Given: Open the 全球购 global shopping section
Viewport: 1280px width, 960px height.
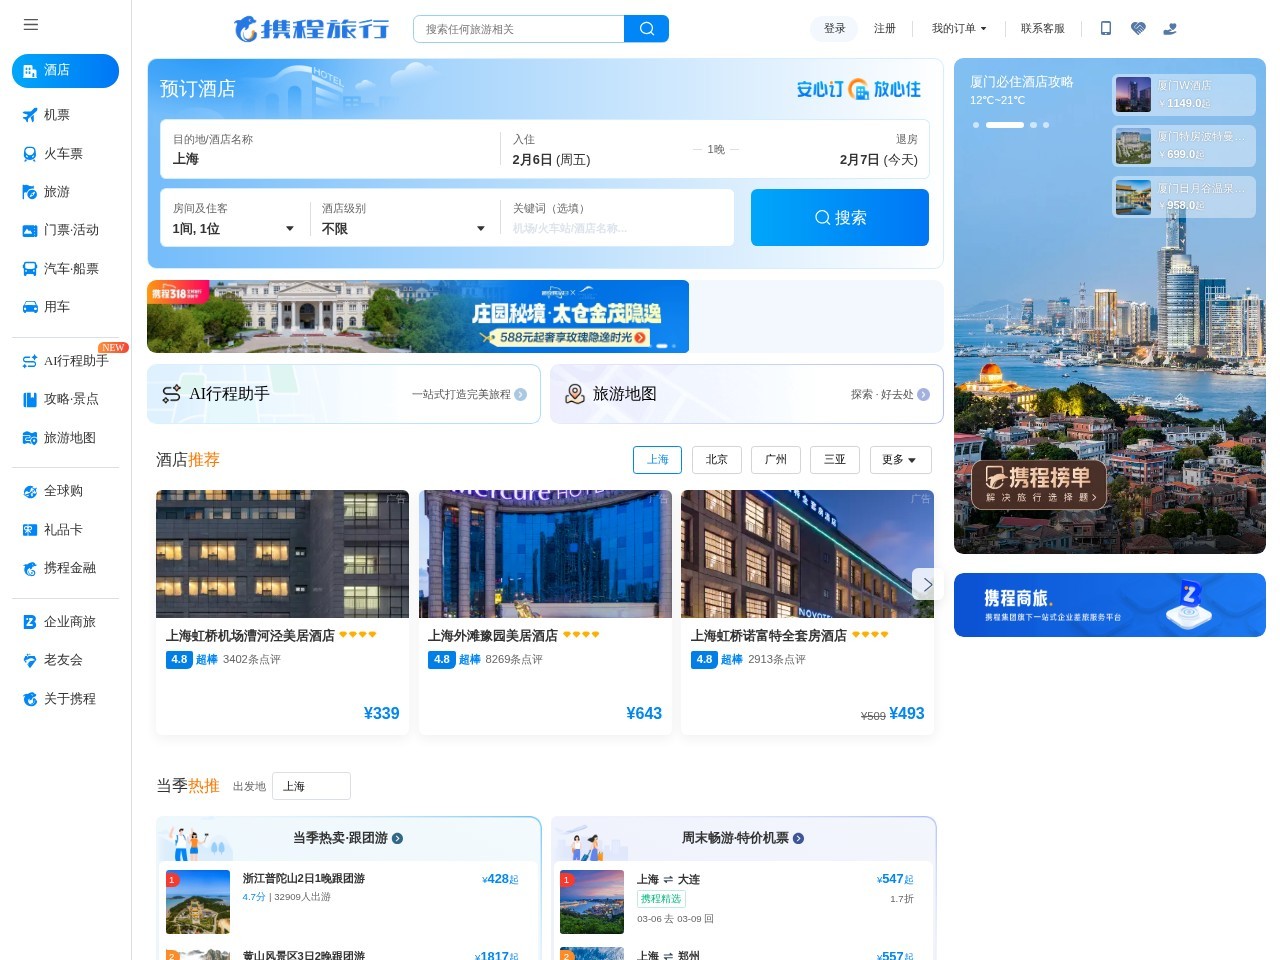Looking at the screenshot, I should click(x=65, y=491).
